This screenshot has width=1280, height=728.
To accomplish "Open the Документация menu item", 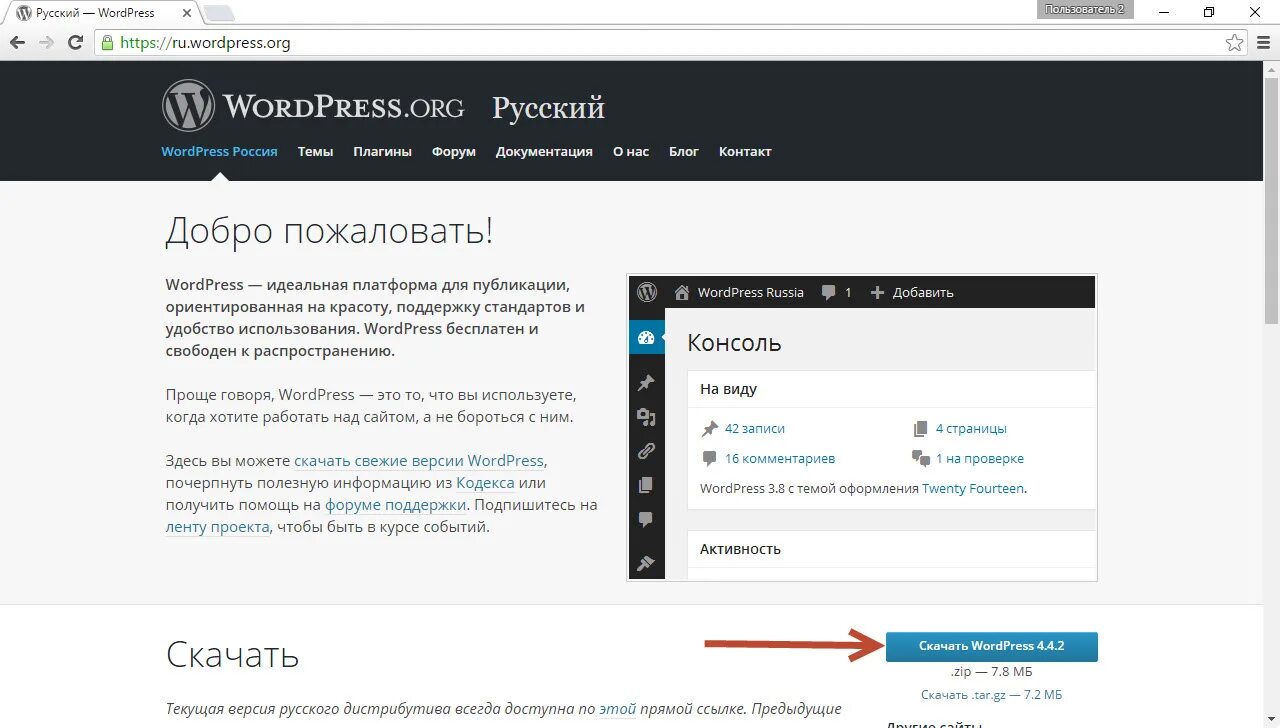I will click(544, 152).
